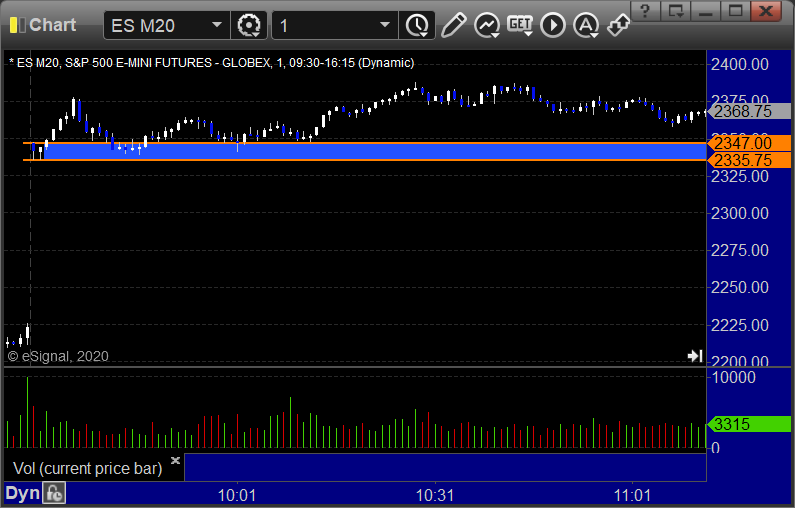This screenshot has width=795, height=508.
Task: Select the 2347.00 orange price label
Action: point(749,143)
